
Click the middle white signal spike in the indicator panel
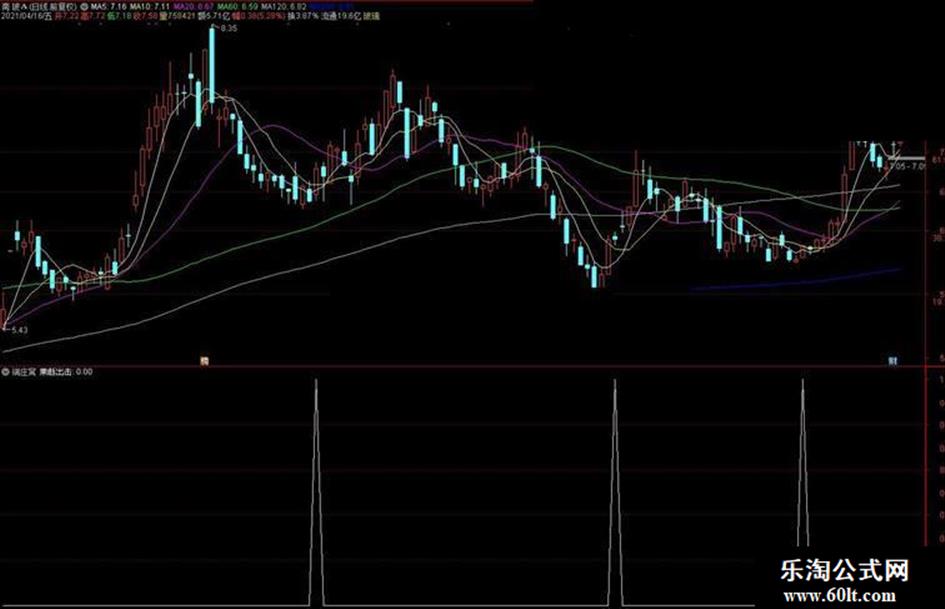coord(615,491)
